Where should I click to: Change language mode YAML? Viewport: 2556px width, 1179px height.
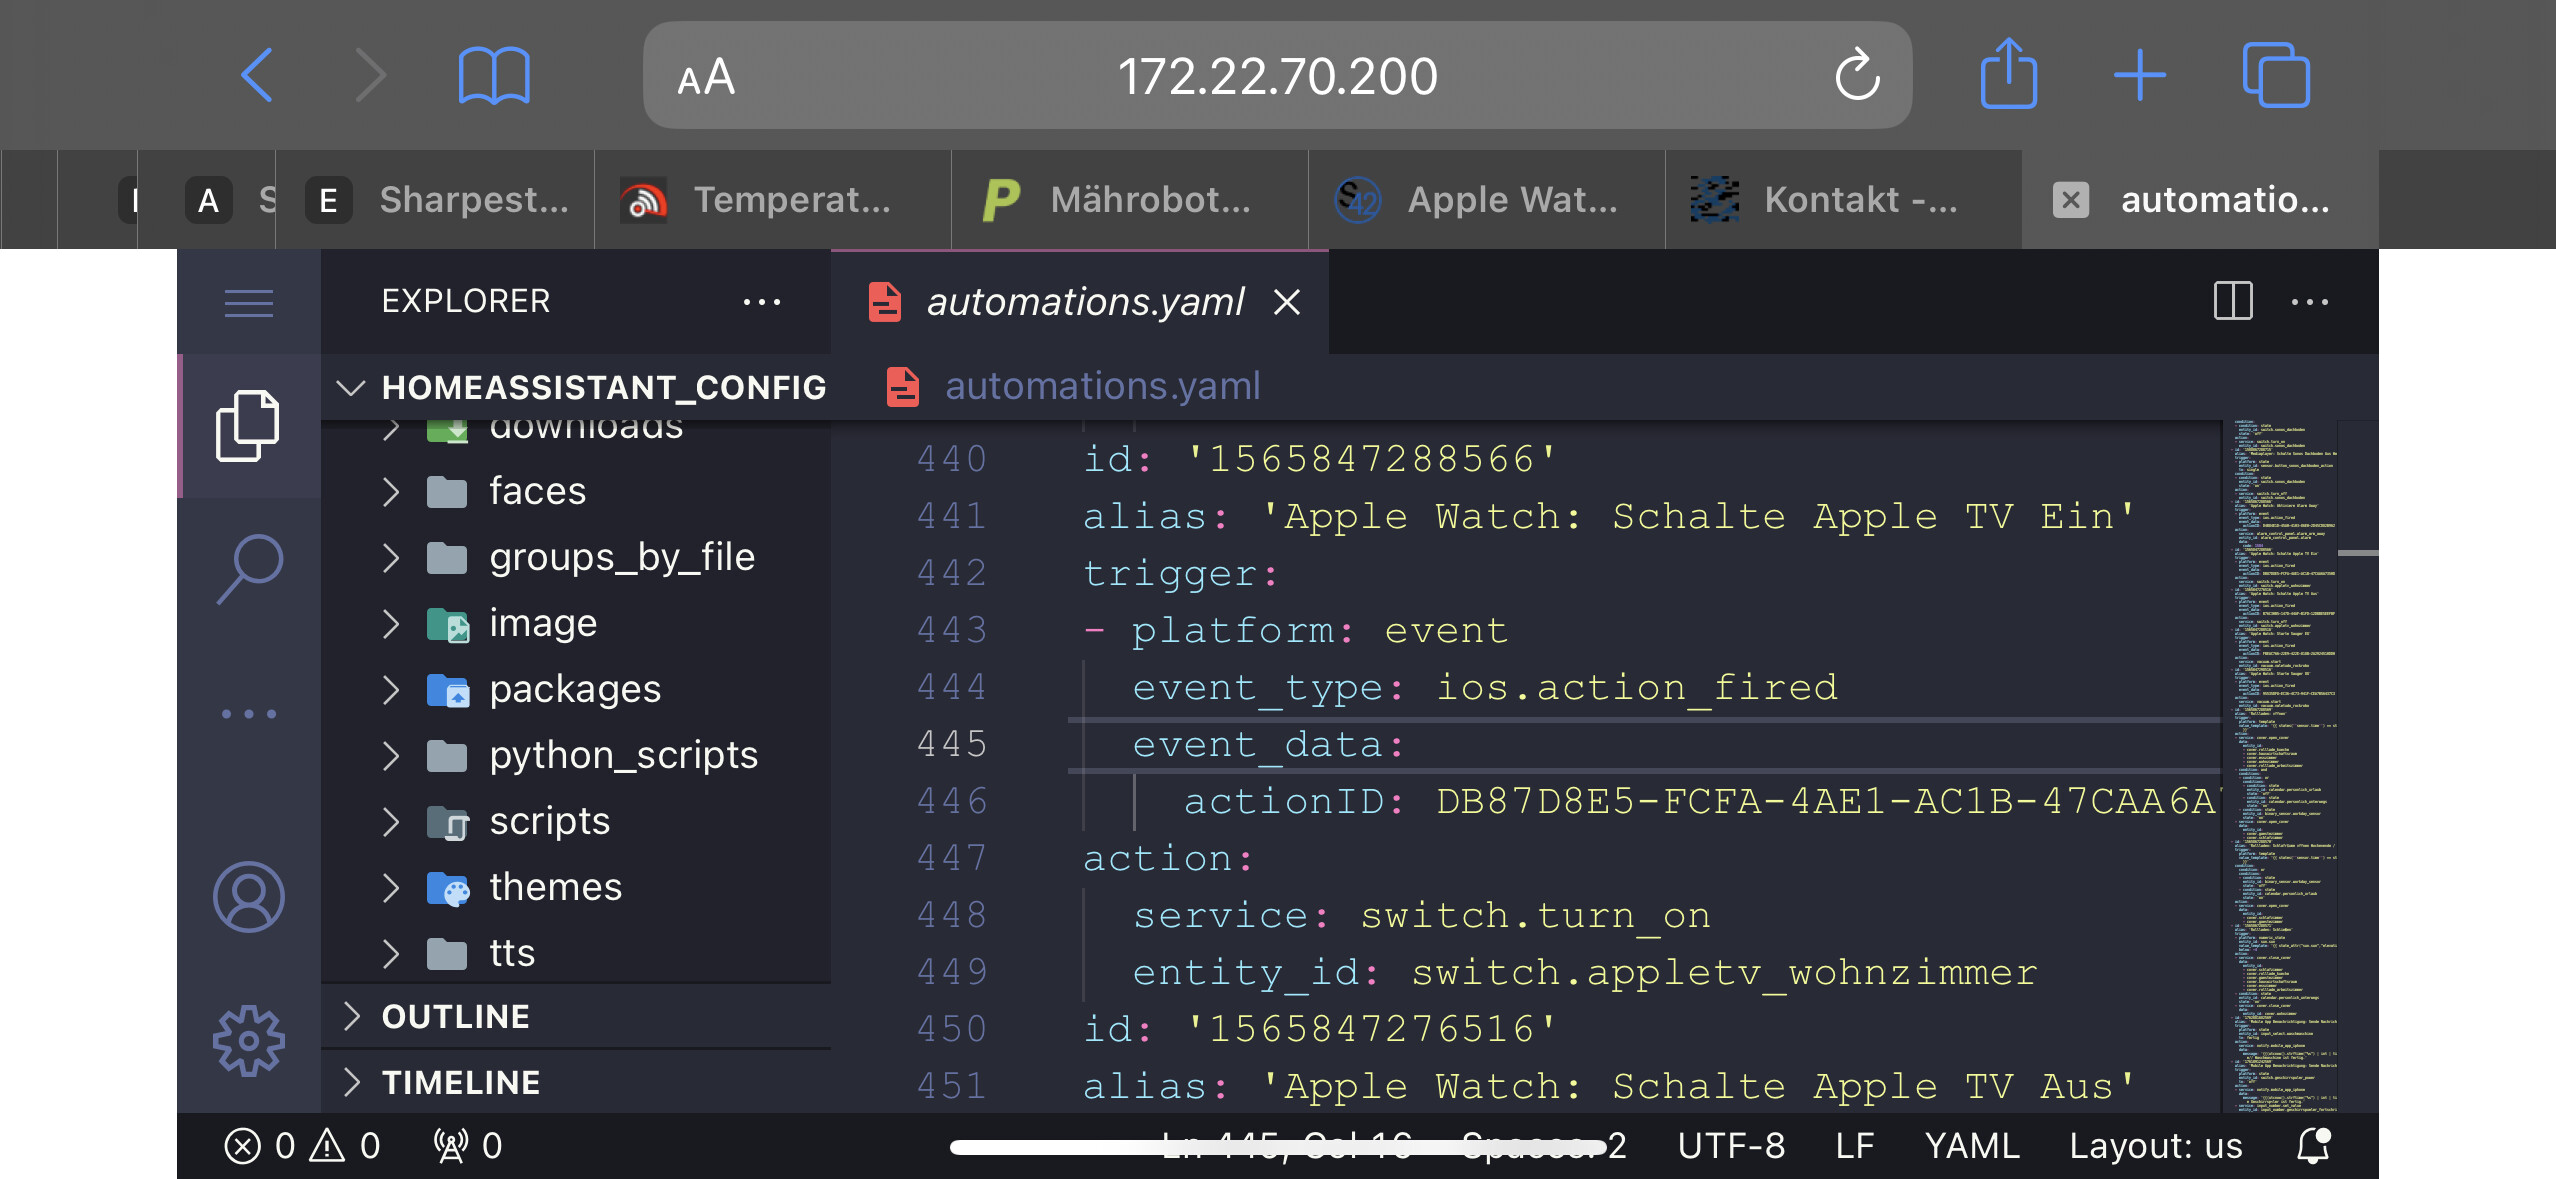point(1971,1146)
